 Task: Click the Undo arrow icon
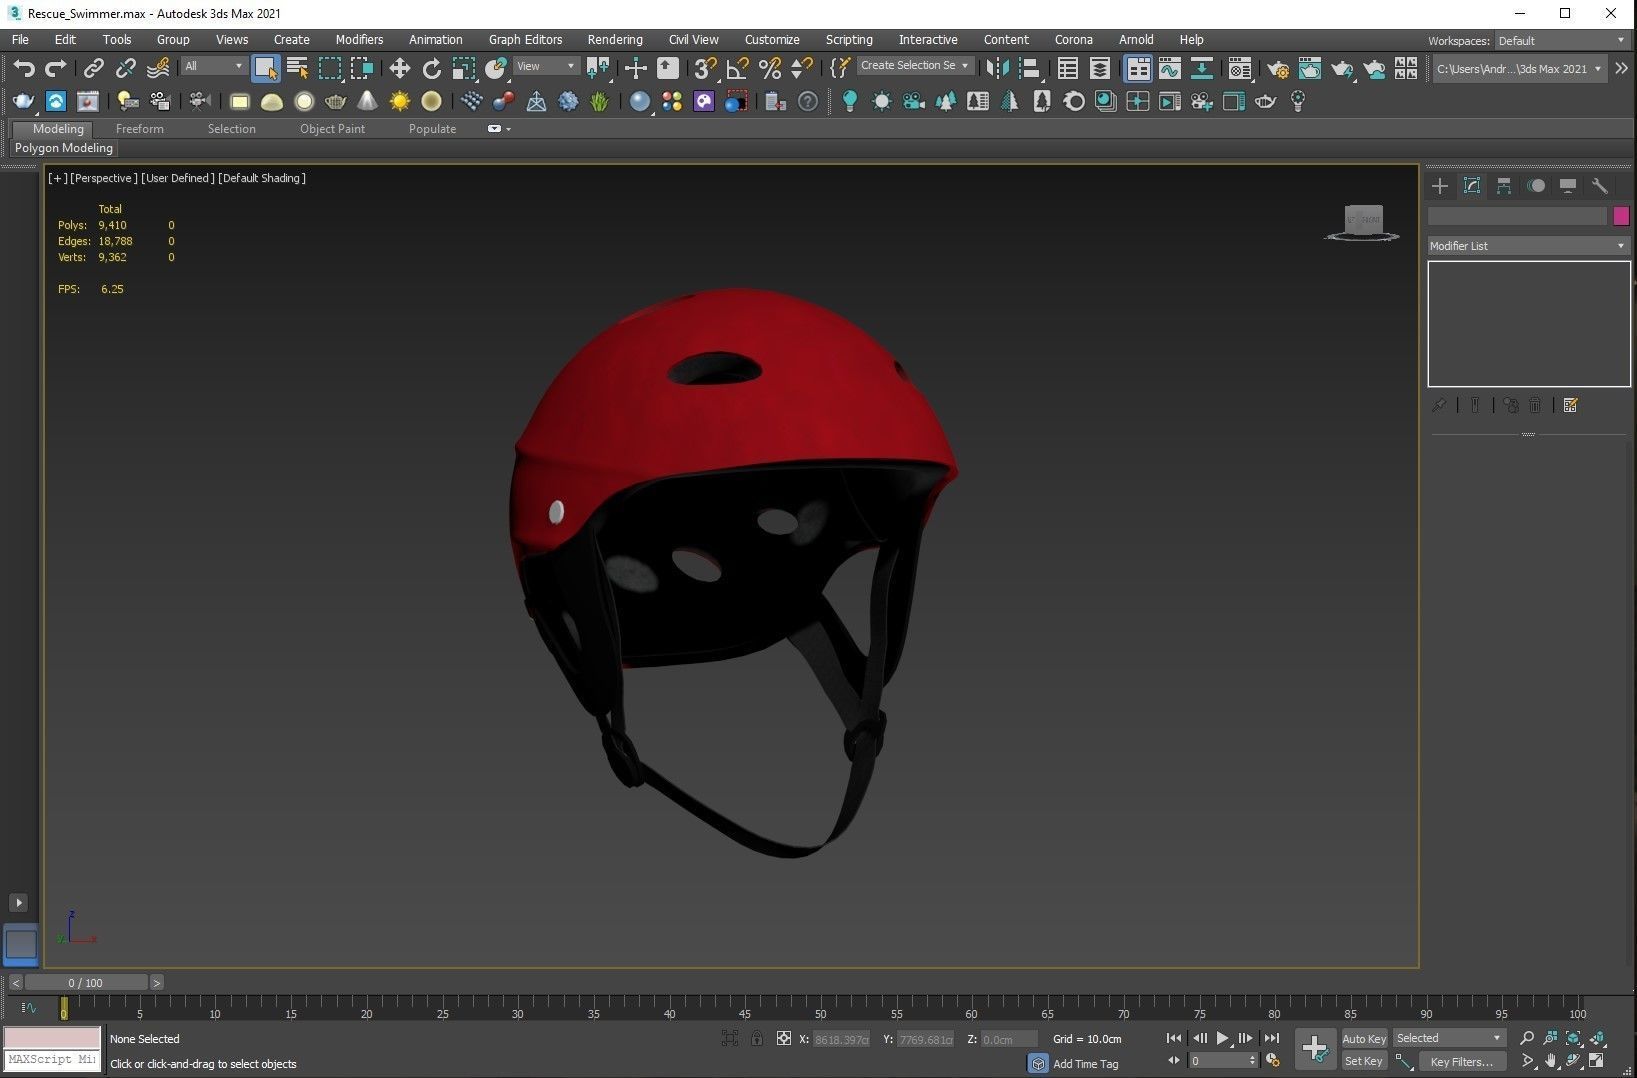24,68
